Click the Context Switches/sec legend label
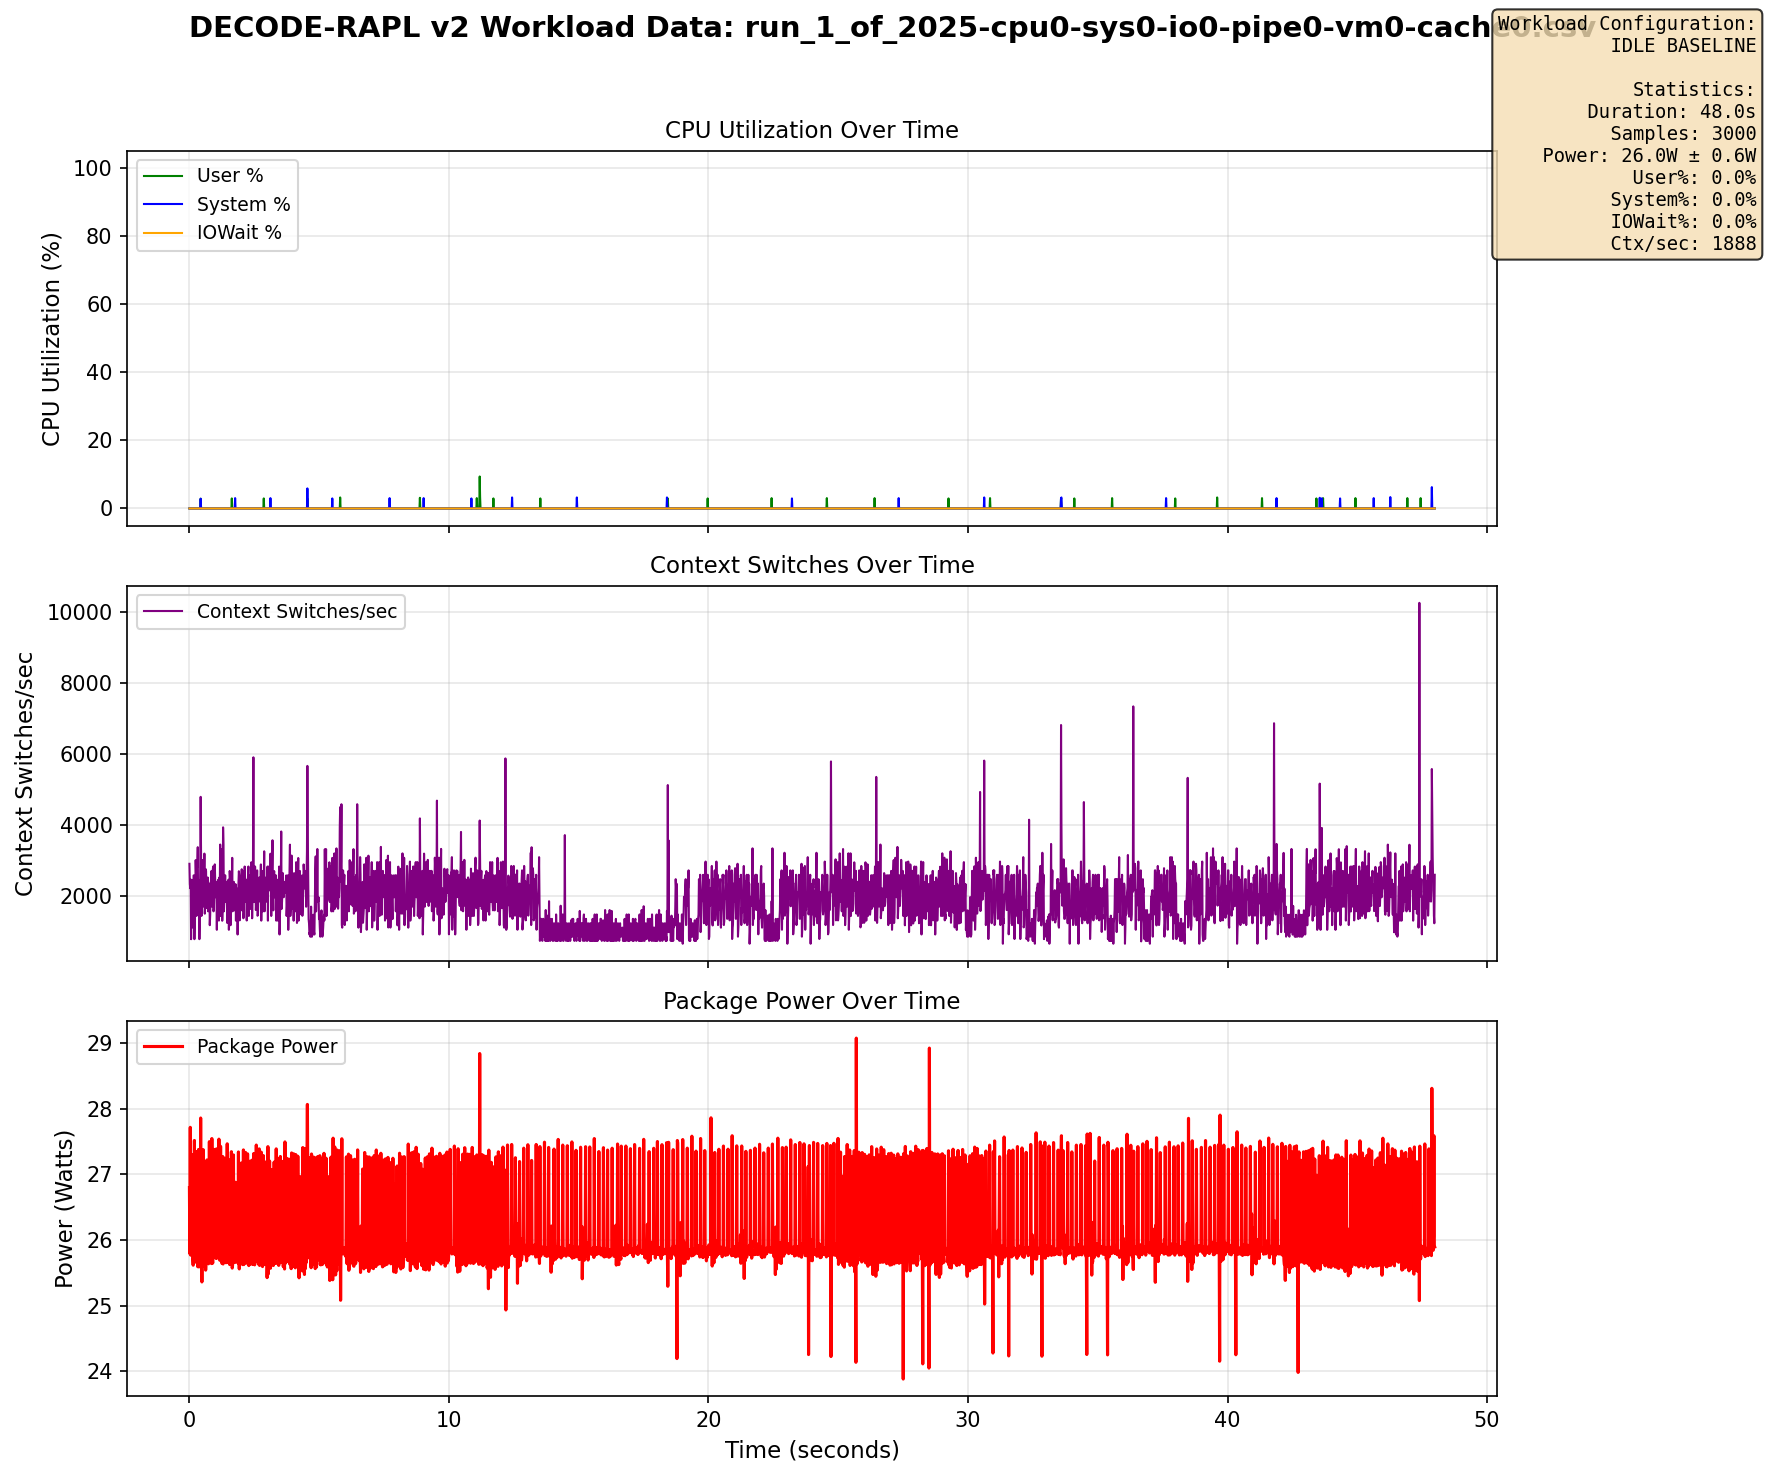1771x1477 pixels. point(297,611)
